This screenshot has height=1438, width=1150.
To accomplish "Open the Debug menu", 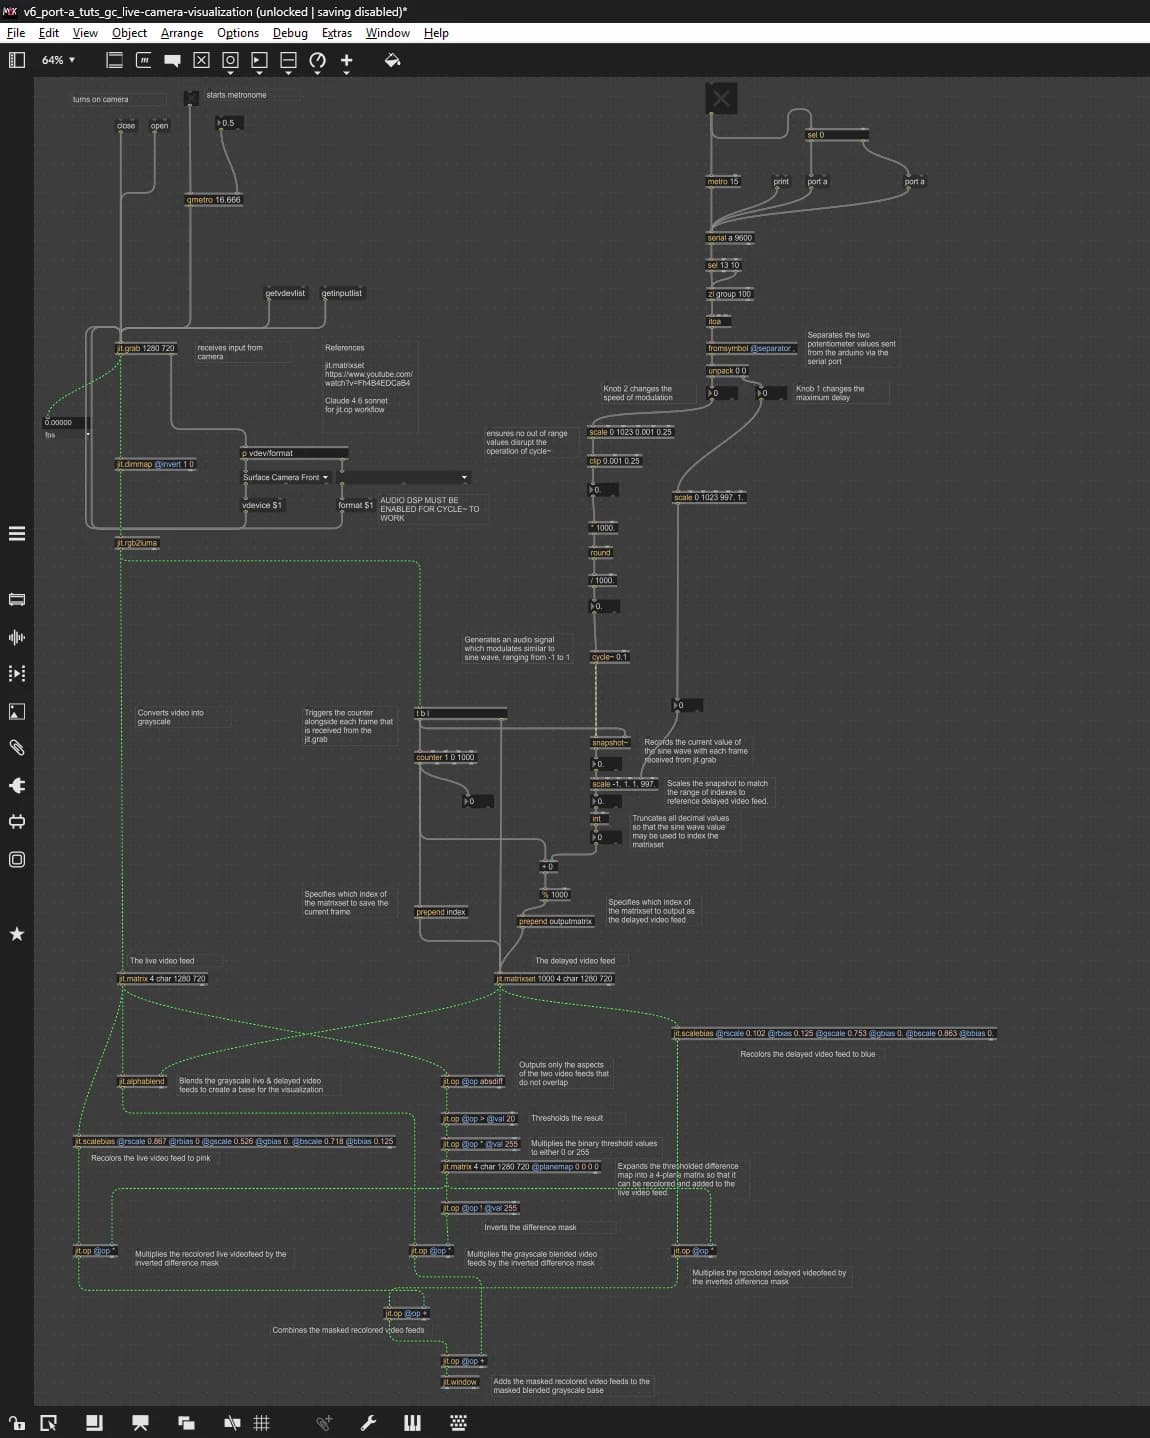I will coord(290,33).
